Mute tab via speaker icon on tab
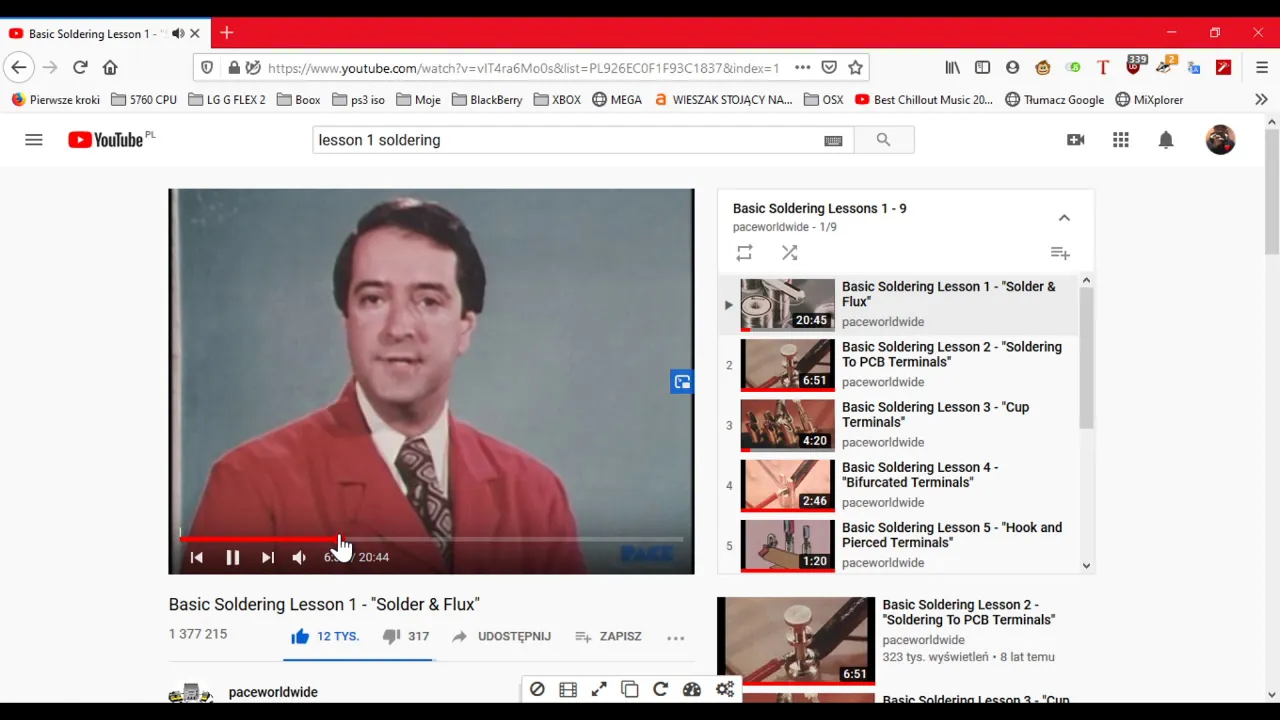This screenshot has width=1280, height=720. coord(178,34)
